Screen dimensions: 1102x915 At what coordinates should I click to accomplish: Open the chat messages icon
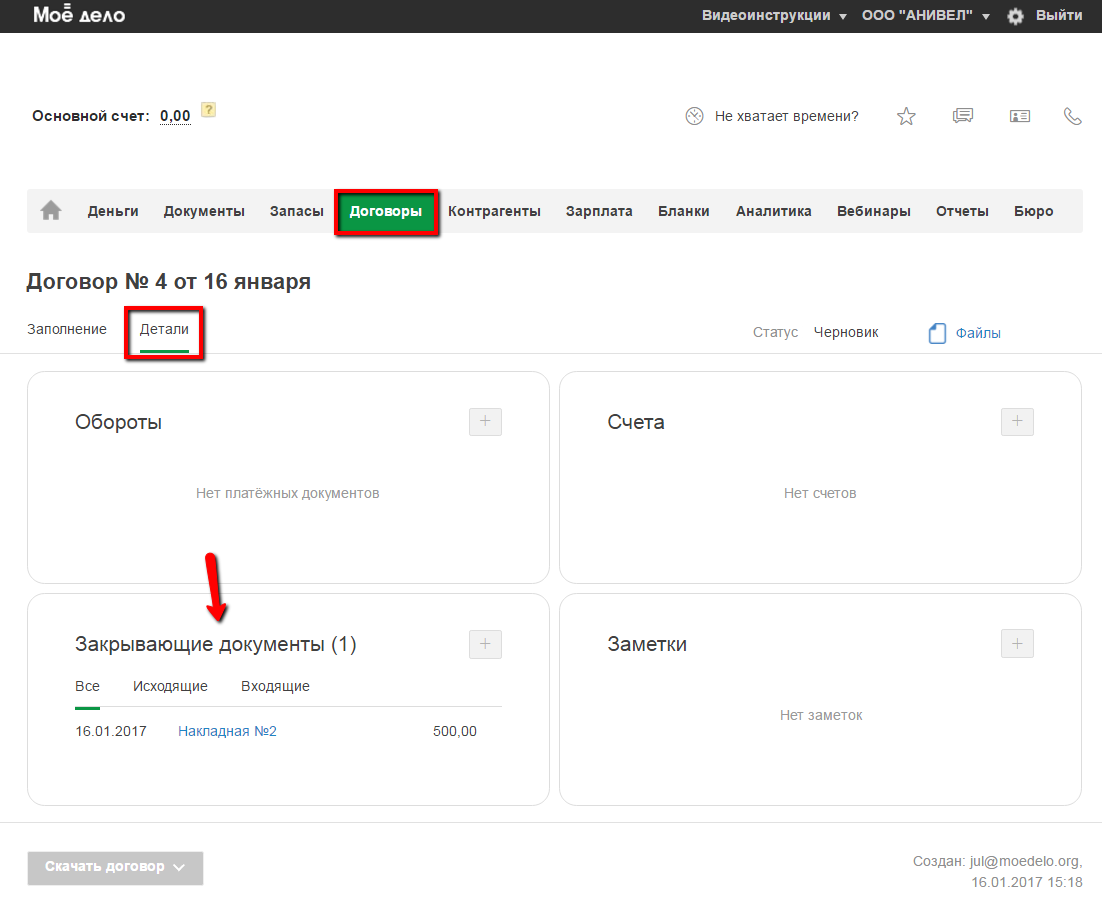coord(963,116)
